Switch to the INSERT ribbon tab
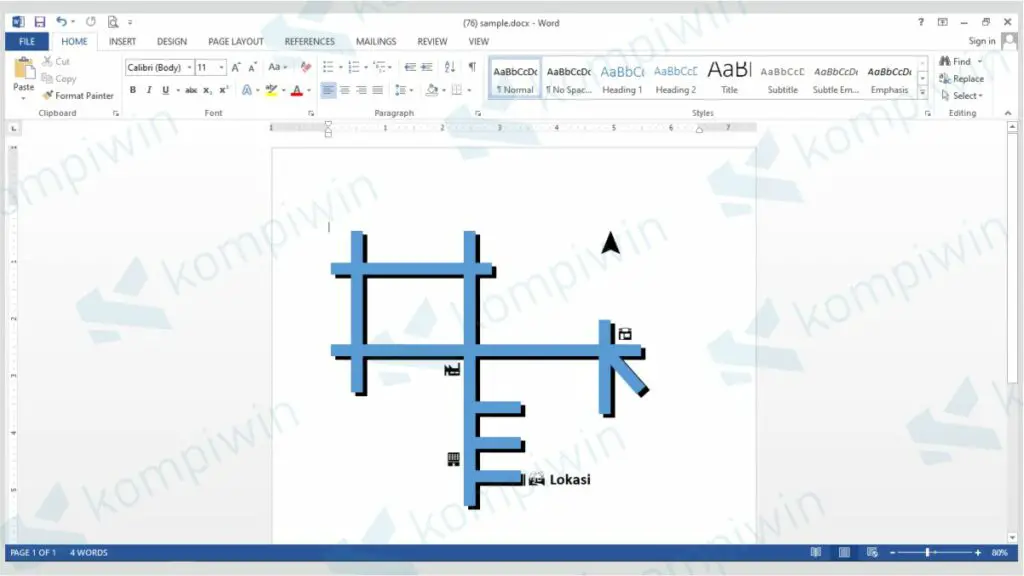The width and height of the screenshot is (1024, 576). pos(121,41)
